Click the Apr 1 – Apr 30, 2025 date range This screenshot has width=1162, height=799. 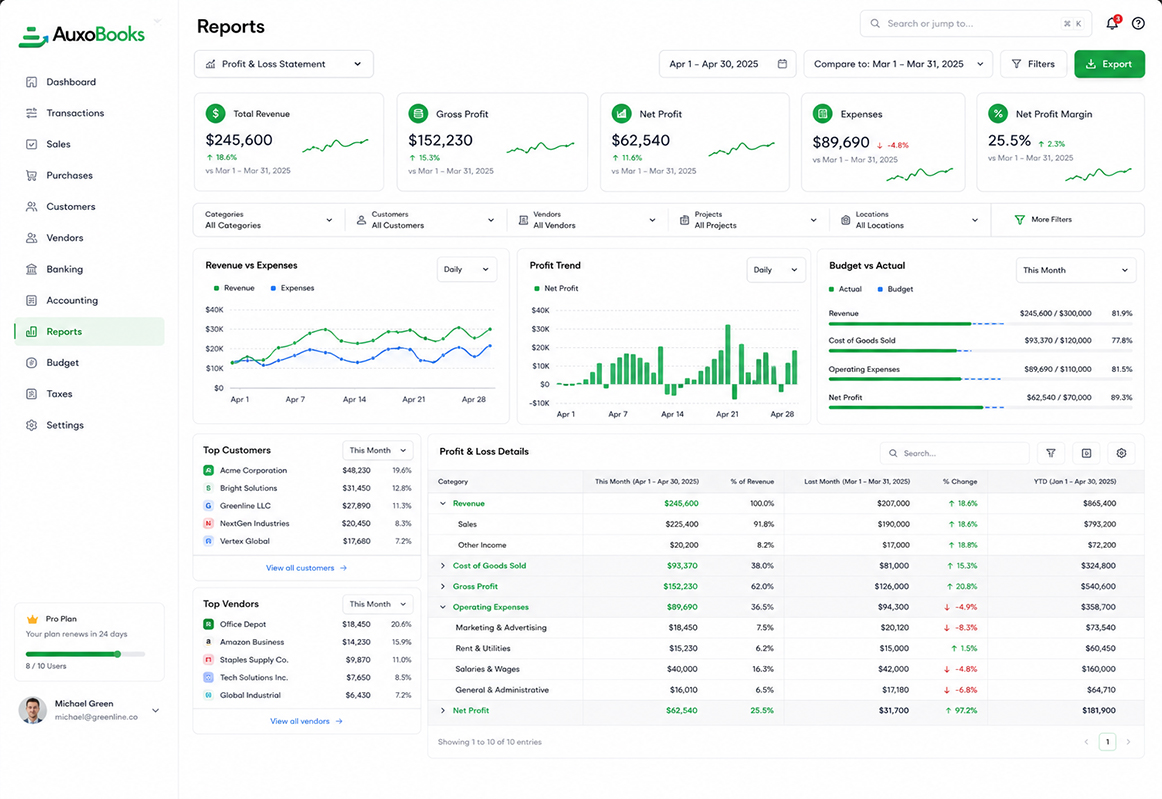727,64
